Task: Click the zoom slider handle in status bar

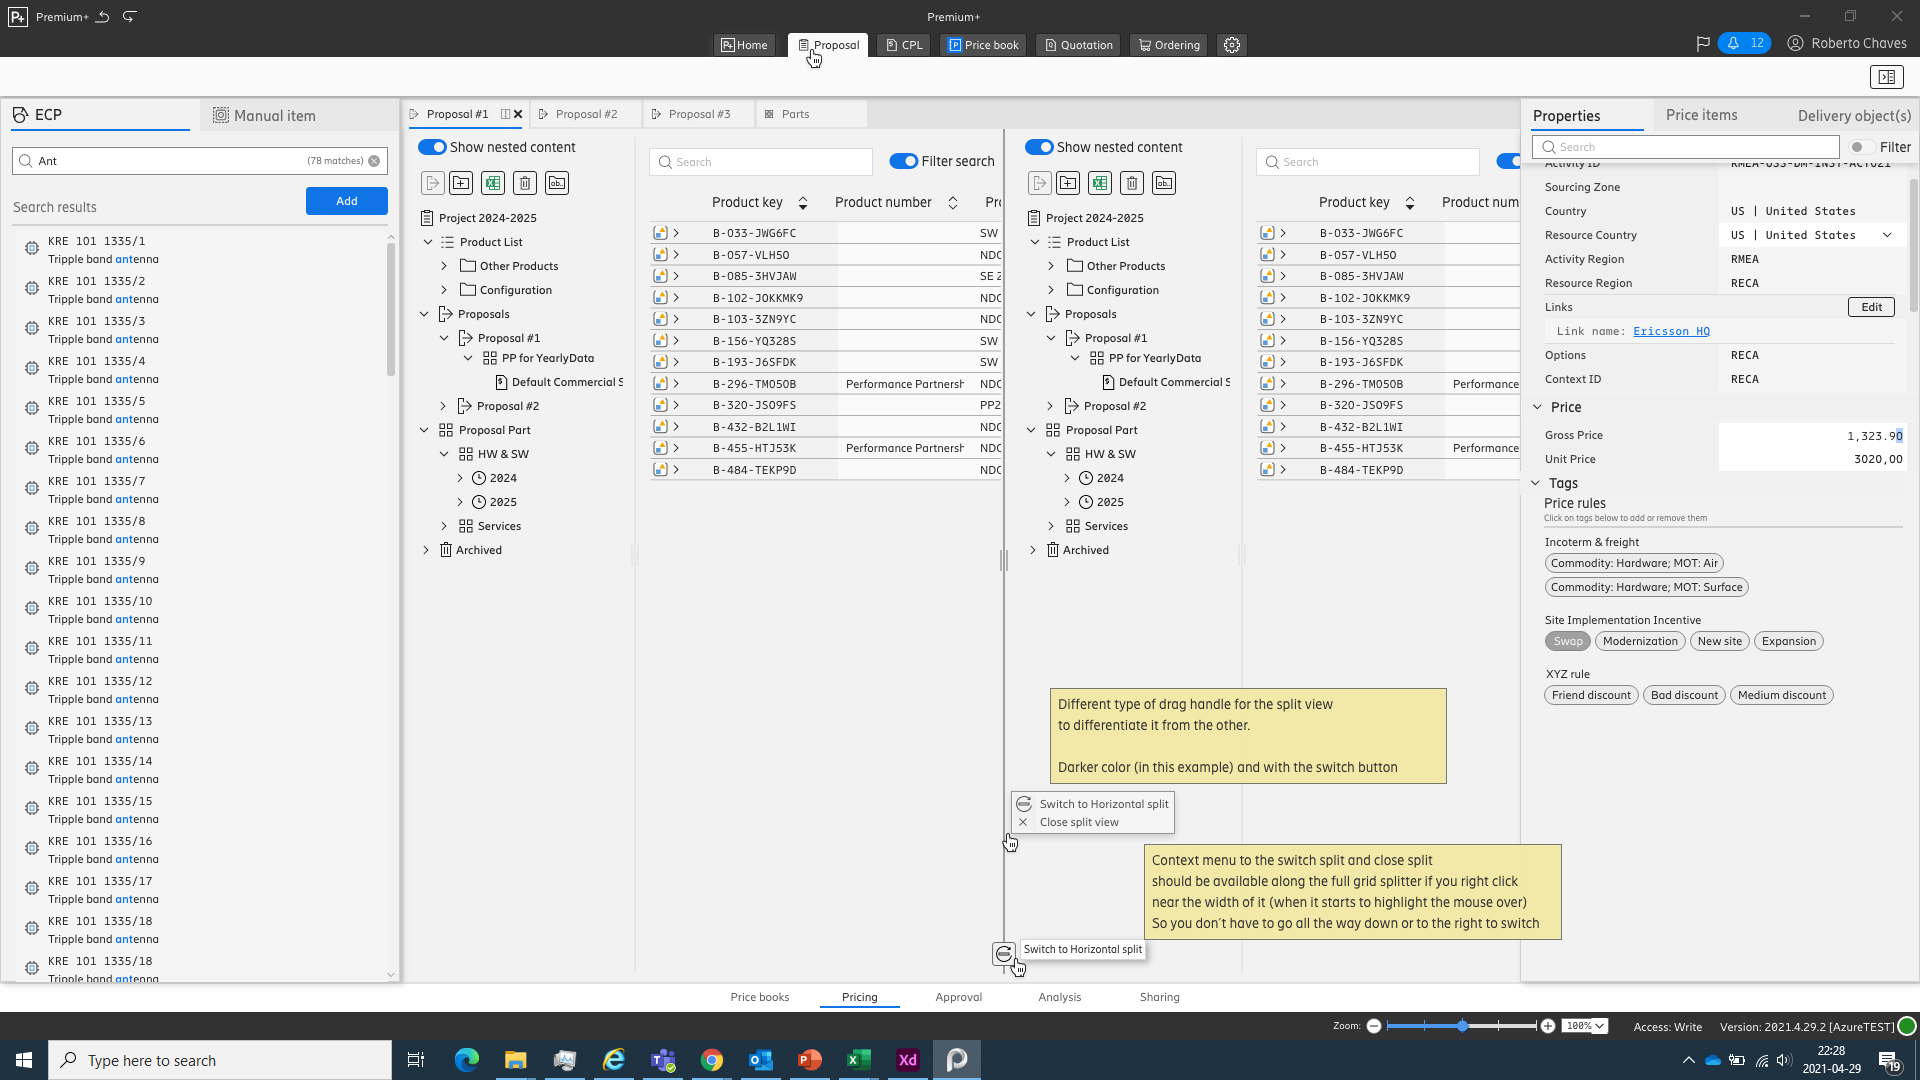Action: pyautogui.click(x=1463, y=1026)
